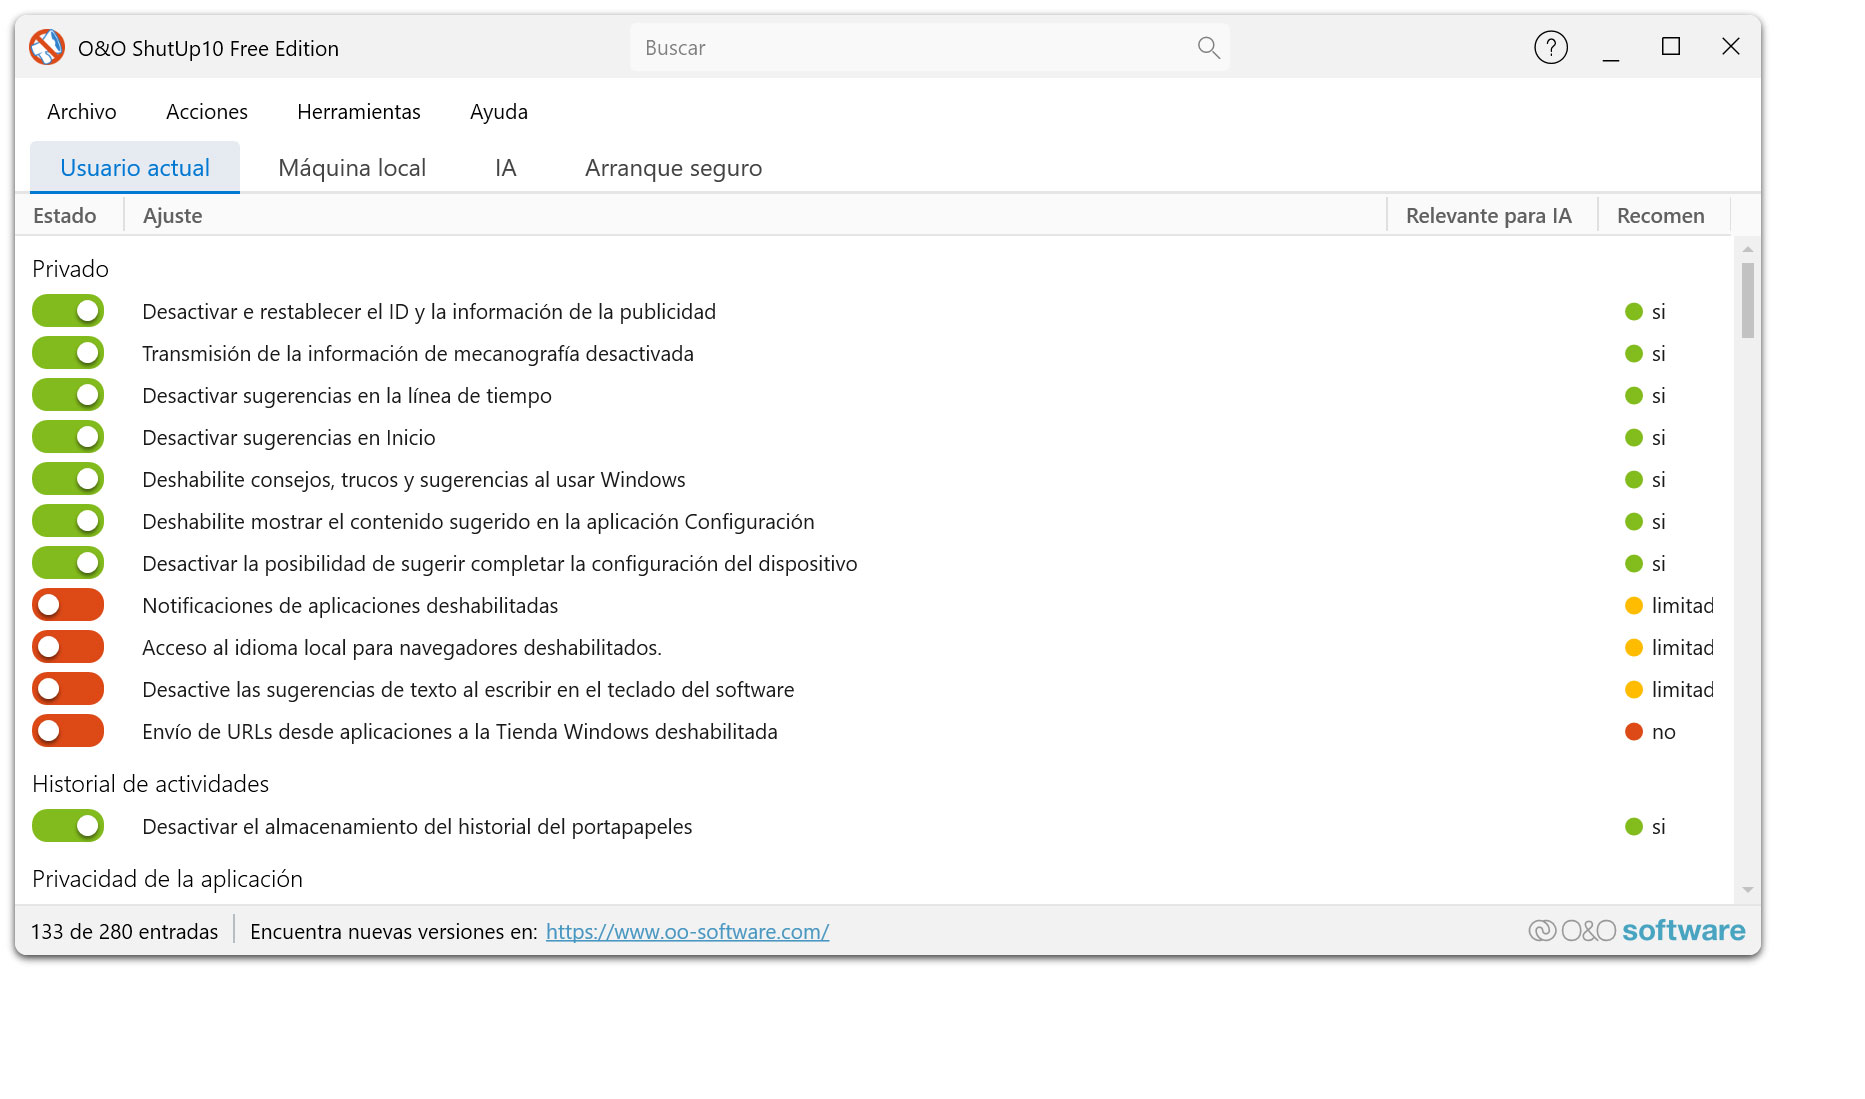Select the Usuario actual tab
Viewport: 1865px width, 1099px height.
point(135,167)
